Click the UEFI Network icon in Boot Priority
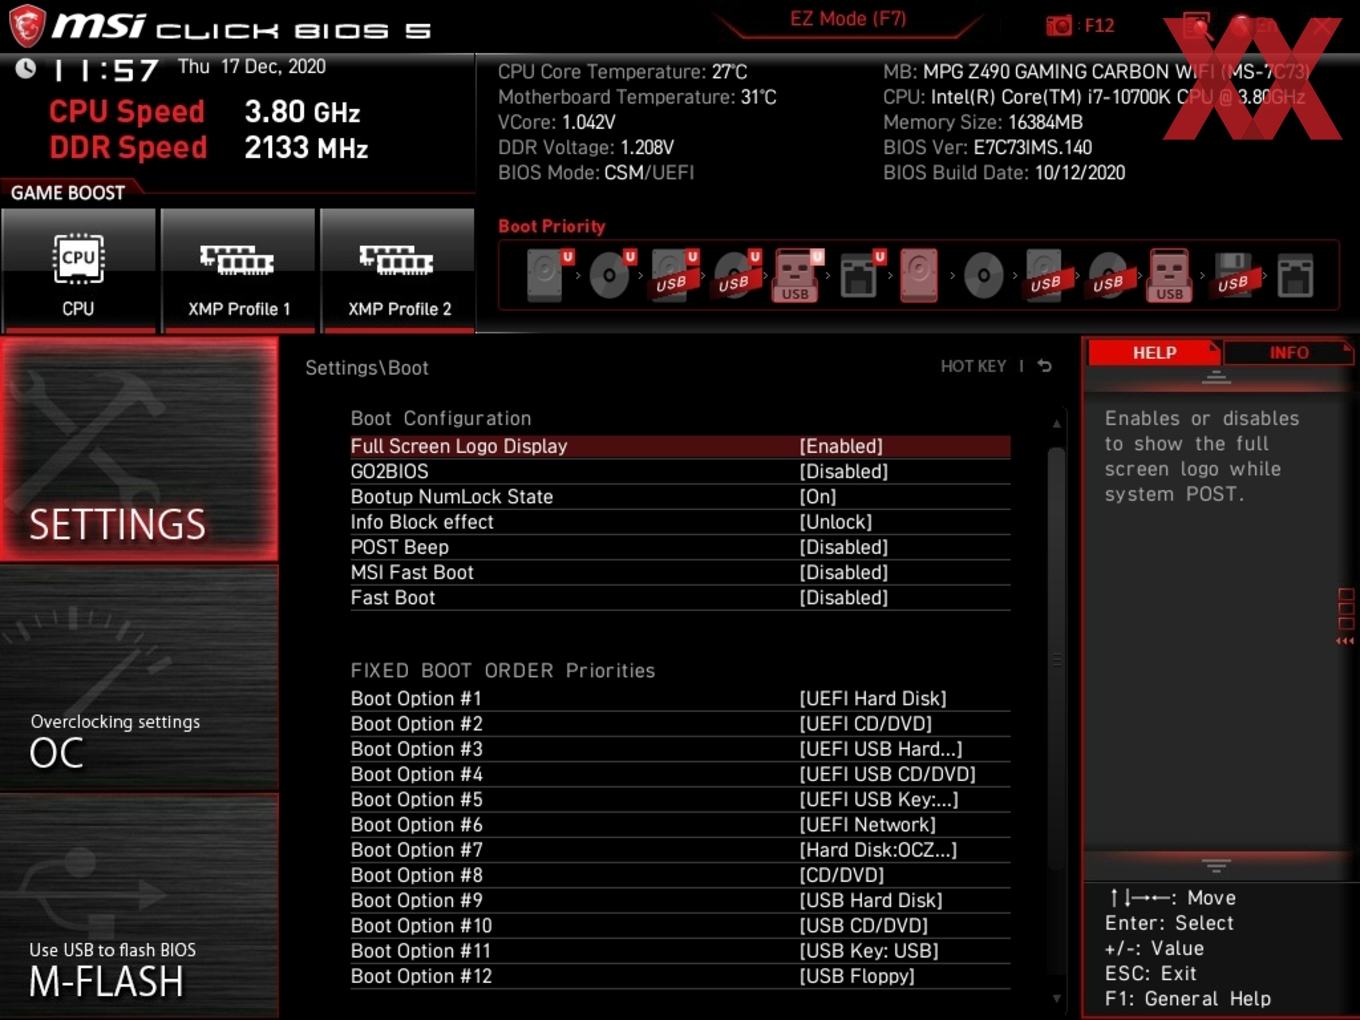The height and width of the screenshot is (1020, 1360). [x=860, y=275]
